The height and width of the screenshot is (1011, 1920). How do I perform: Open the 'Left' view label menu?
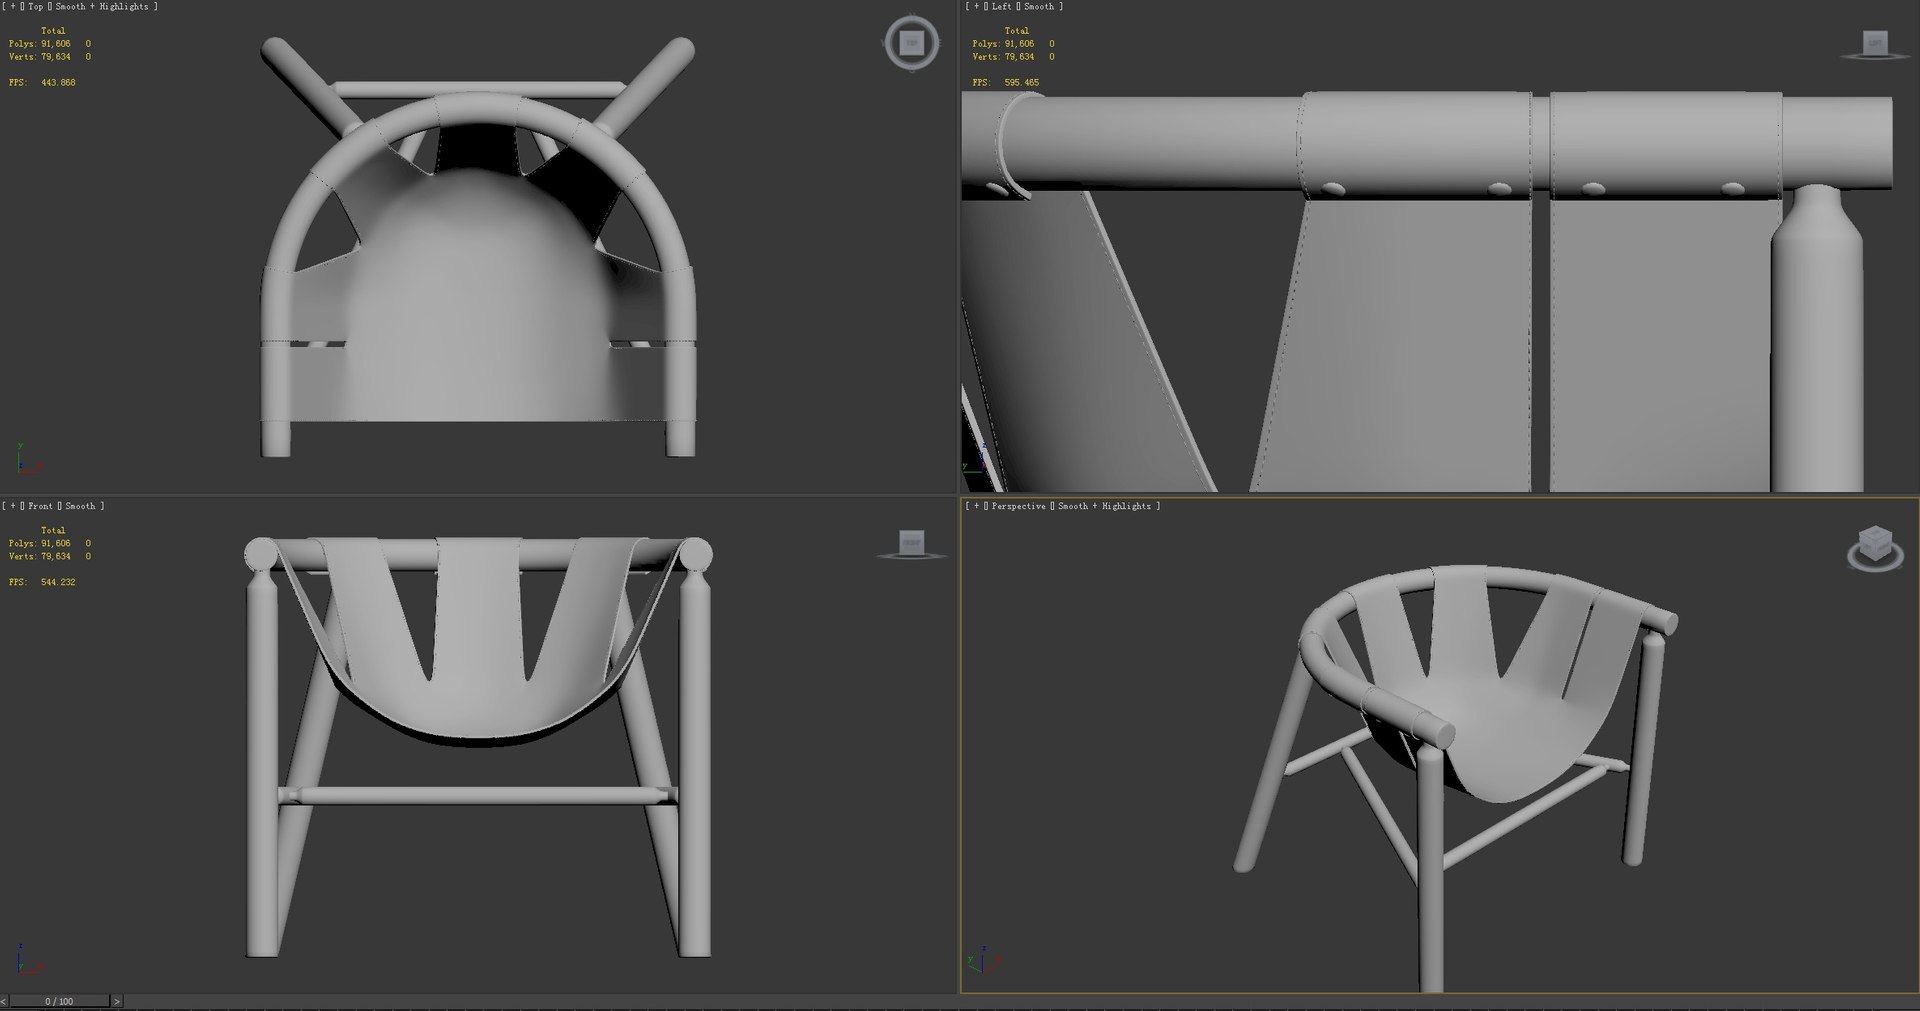[x=1002, y=7]
